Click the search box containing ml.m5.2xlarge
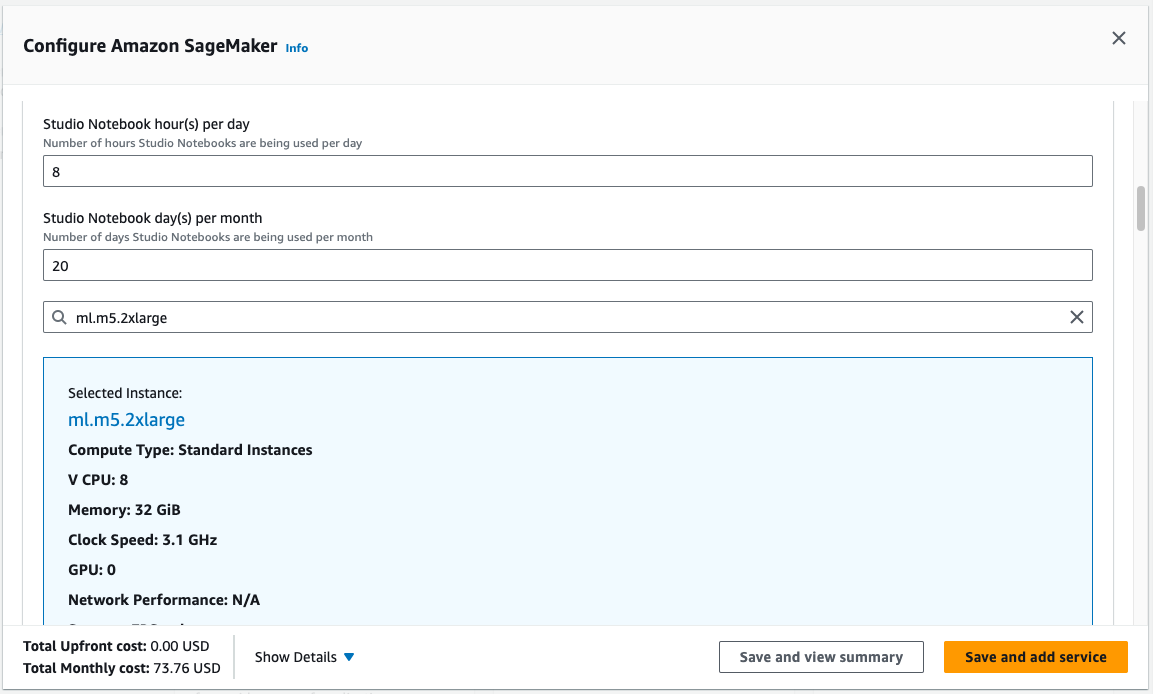The width and height of the screenshot is (1153, 694). click(560, 317)
